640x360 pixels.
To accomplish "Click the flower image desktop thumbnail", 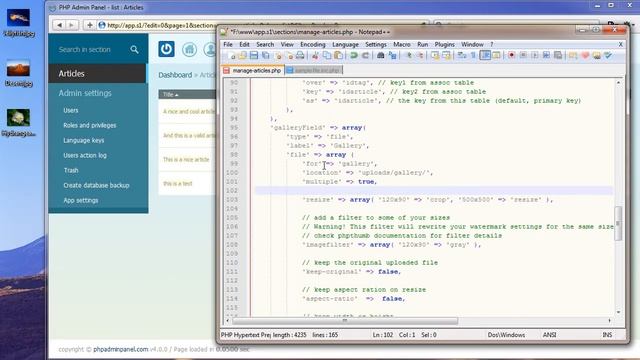I will (18, 118).
